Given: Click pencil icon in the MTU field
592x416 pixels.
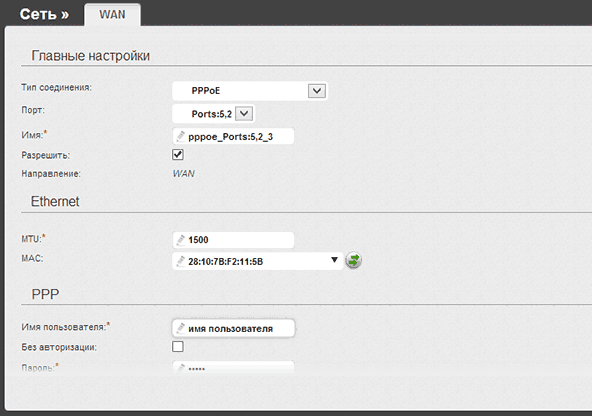Looking at the screenshot, I should [181, 240].
